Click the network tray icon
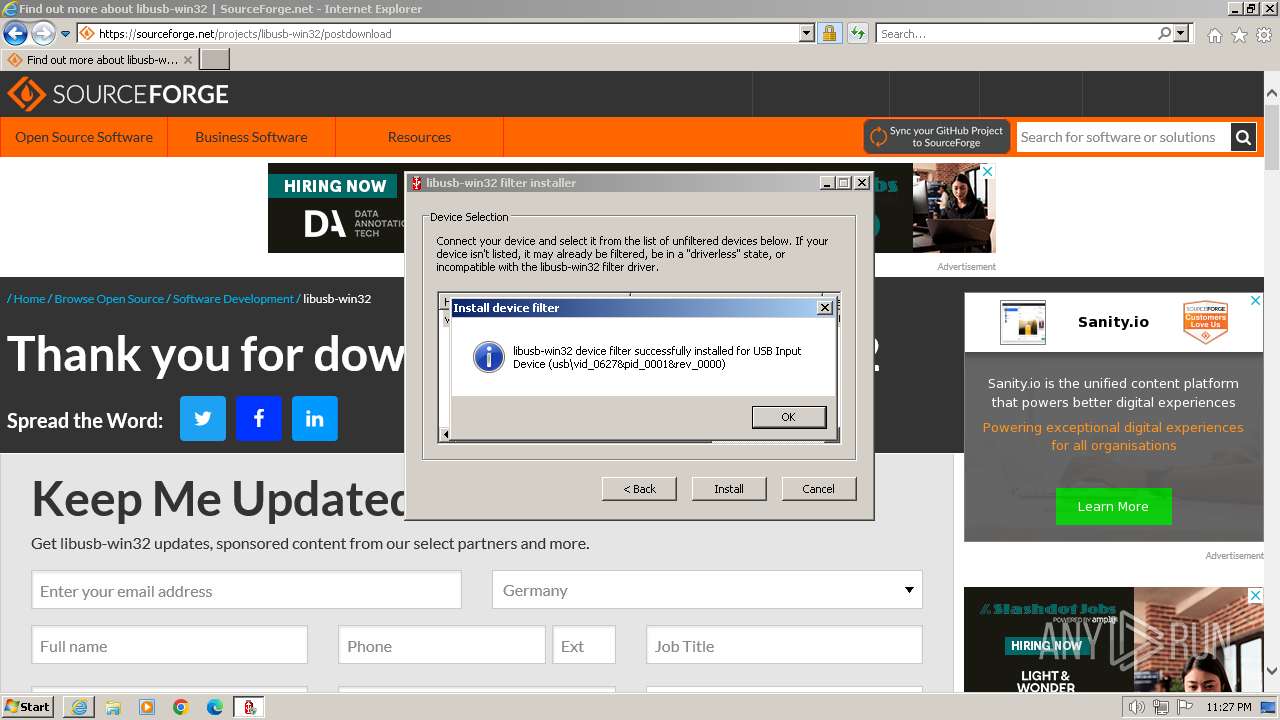This screenshot has height=720, width=1280. [x=1161, y=707]
